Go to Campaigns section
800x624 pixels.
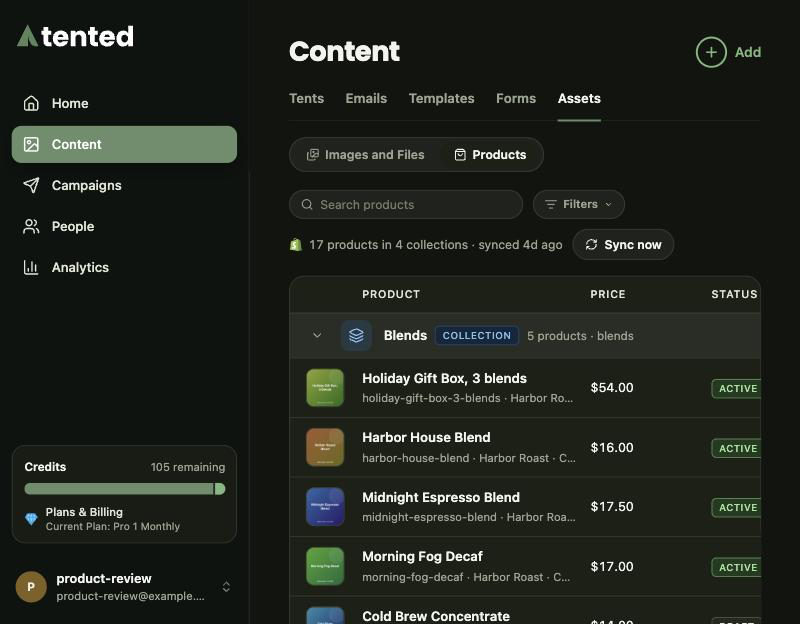click(x=124, y=185)
